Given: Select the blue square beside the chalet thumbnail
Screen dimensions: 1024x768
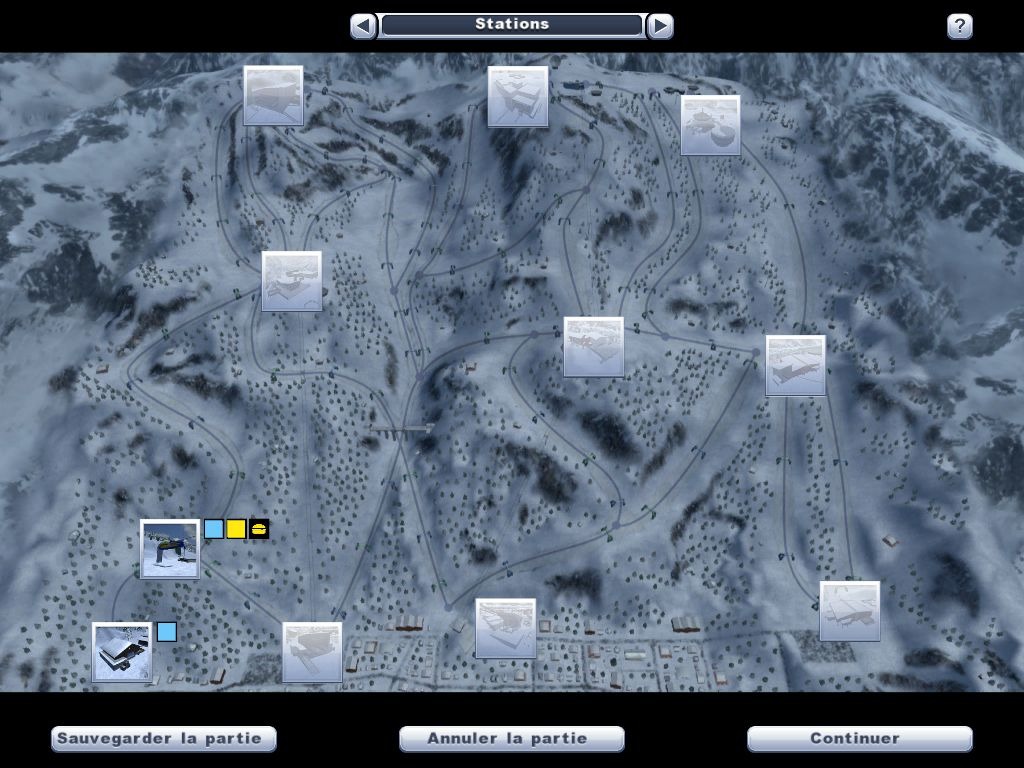Looking at the screenshot, I should 167,632.
